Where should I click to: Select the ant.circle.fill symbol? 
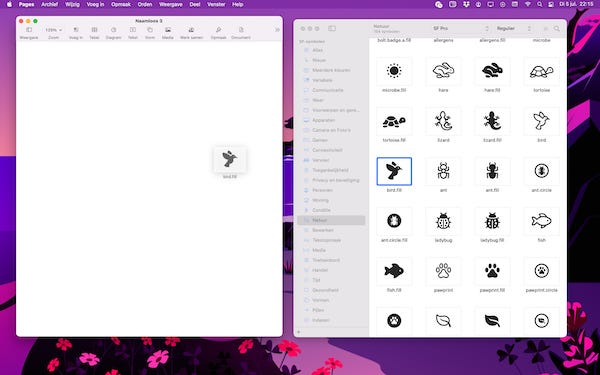point(394,221)
